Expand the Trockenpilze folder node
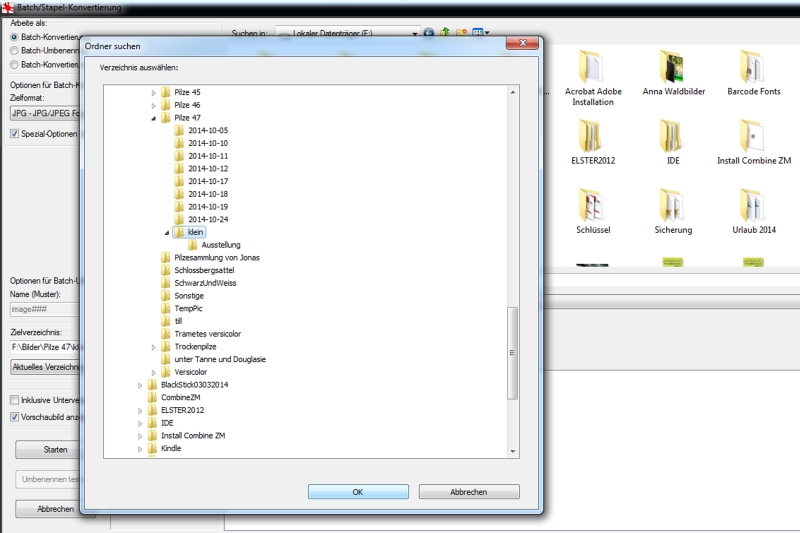This screenshot has width=800, height=533. coord(153,347)
